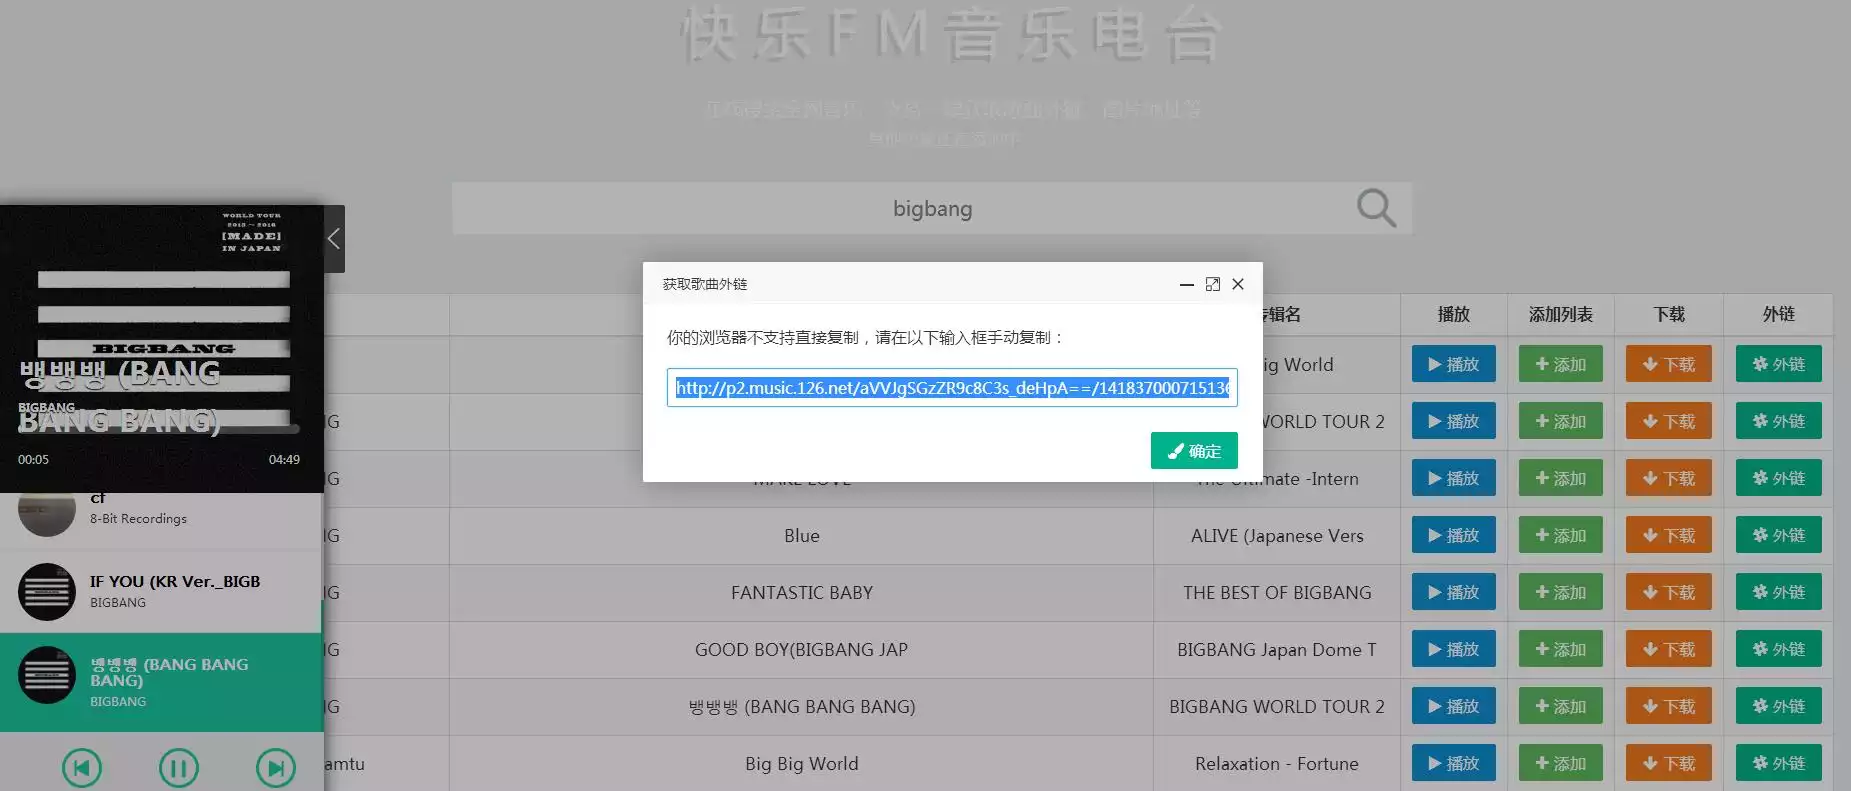Skip to next track
1851x791 pixels.
point(276,768)
